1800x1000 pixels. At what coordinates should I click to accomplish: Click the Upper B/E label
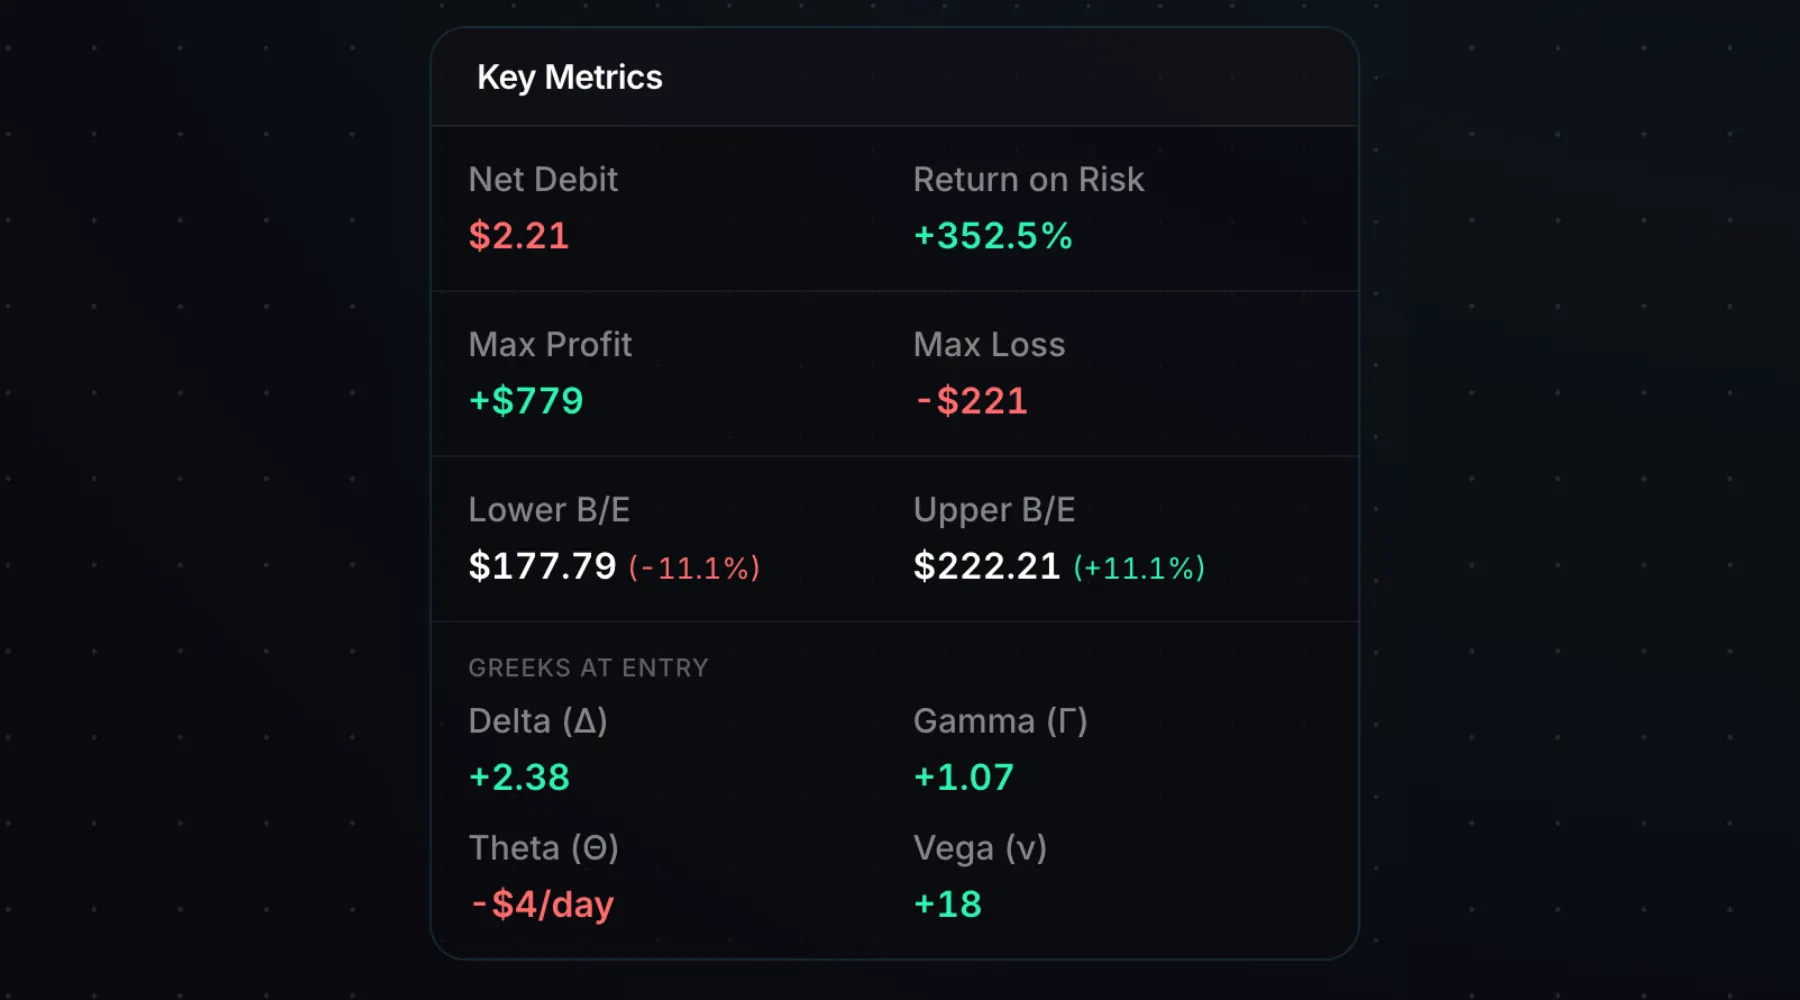[994, 509]
